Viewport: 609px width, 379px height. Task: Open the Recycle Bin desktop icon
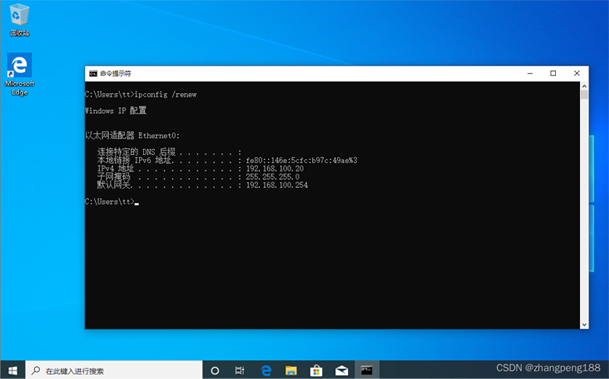(19, 20)
